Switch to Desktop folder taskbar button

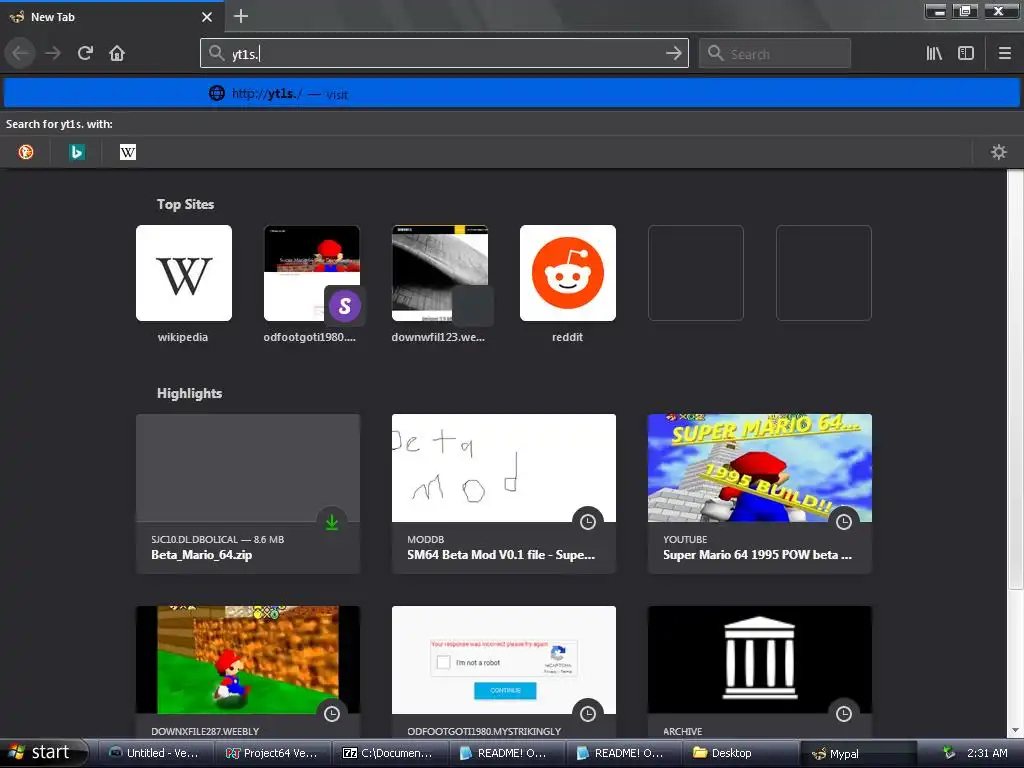tap(741, 753)
